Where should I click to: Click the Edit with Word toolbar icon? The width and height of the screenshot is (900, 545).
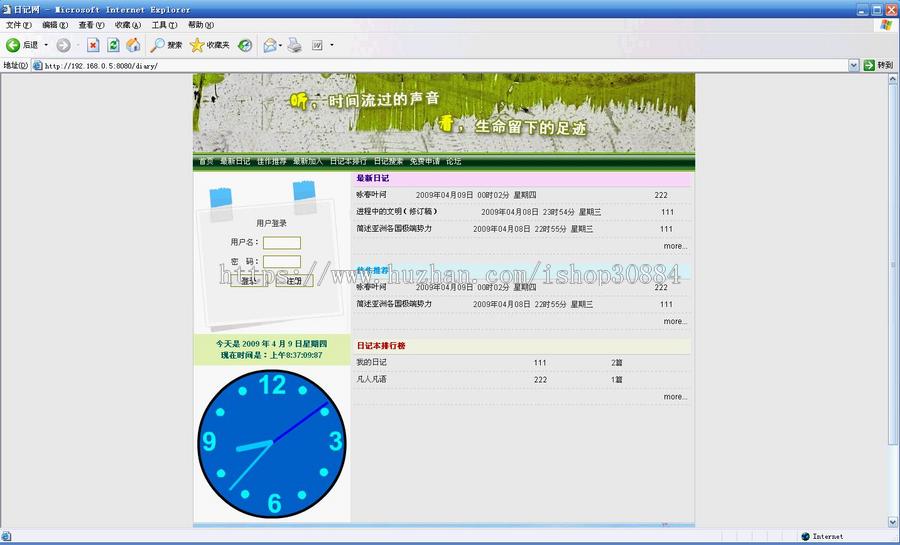coord(317,45)
